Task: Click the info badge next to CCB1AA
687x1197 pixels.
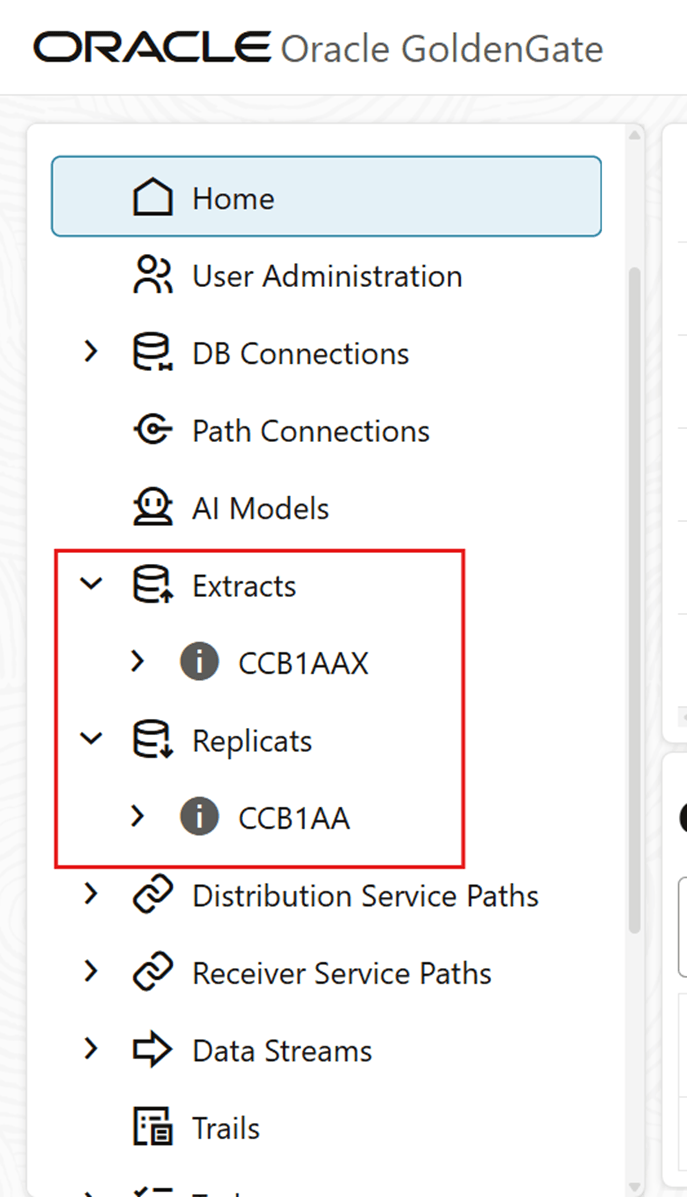Action: [x=199, y=817]
